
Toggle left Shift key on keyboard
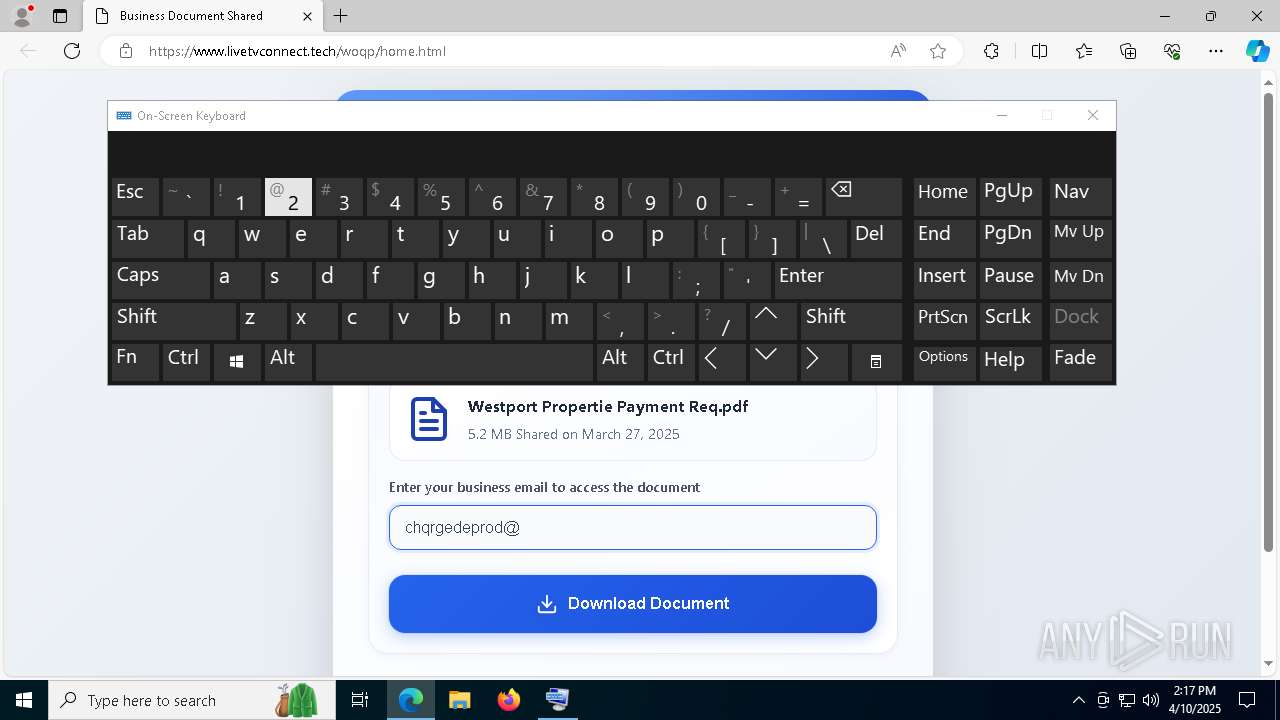click(x=173, y=320)
